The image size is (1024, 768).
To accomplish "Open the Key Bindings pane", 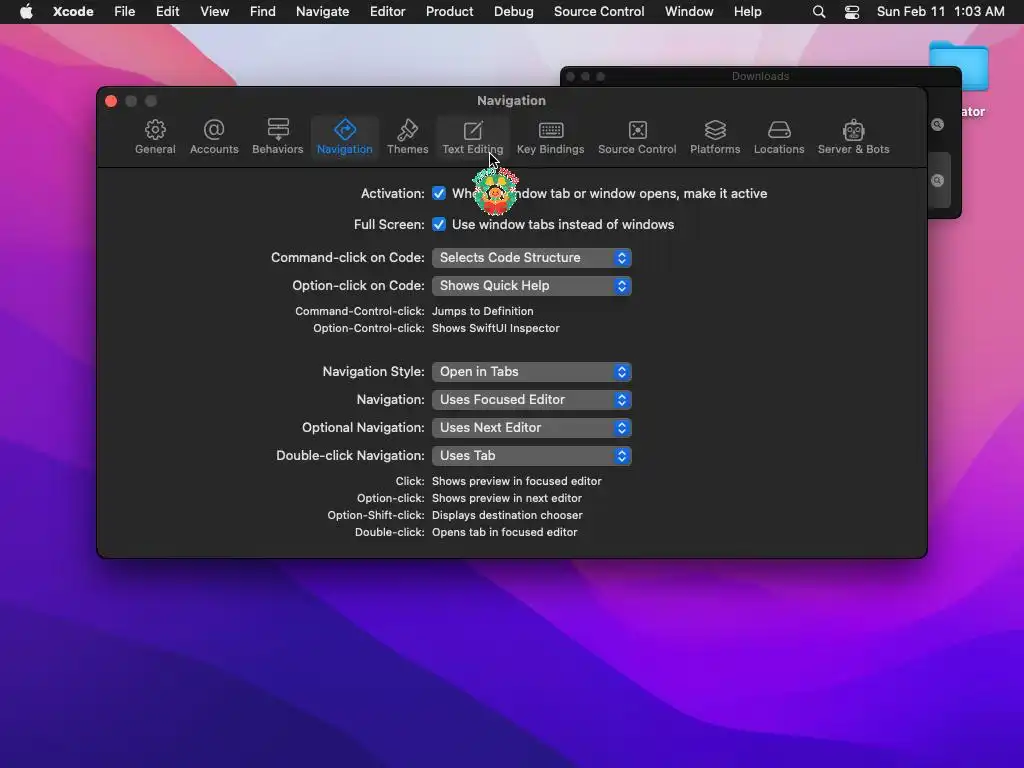I will tap(551, 136).
